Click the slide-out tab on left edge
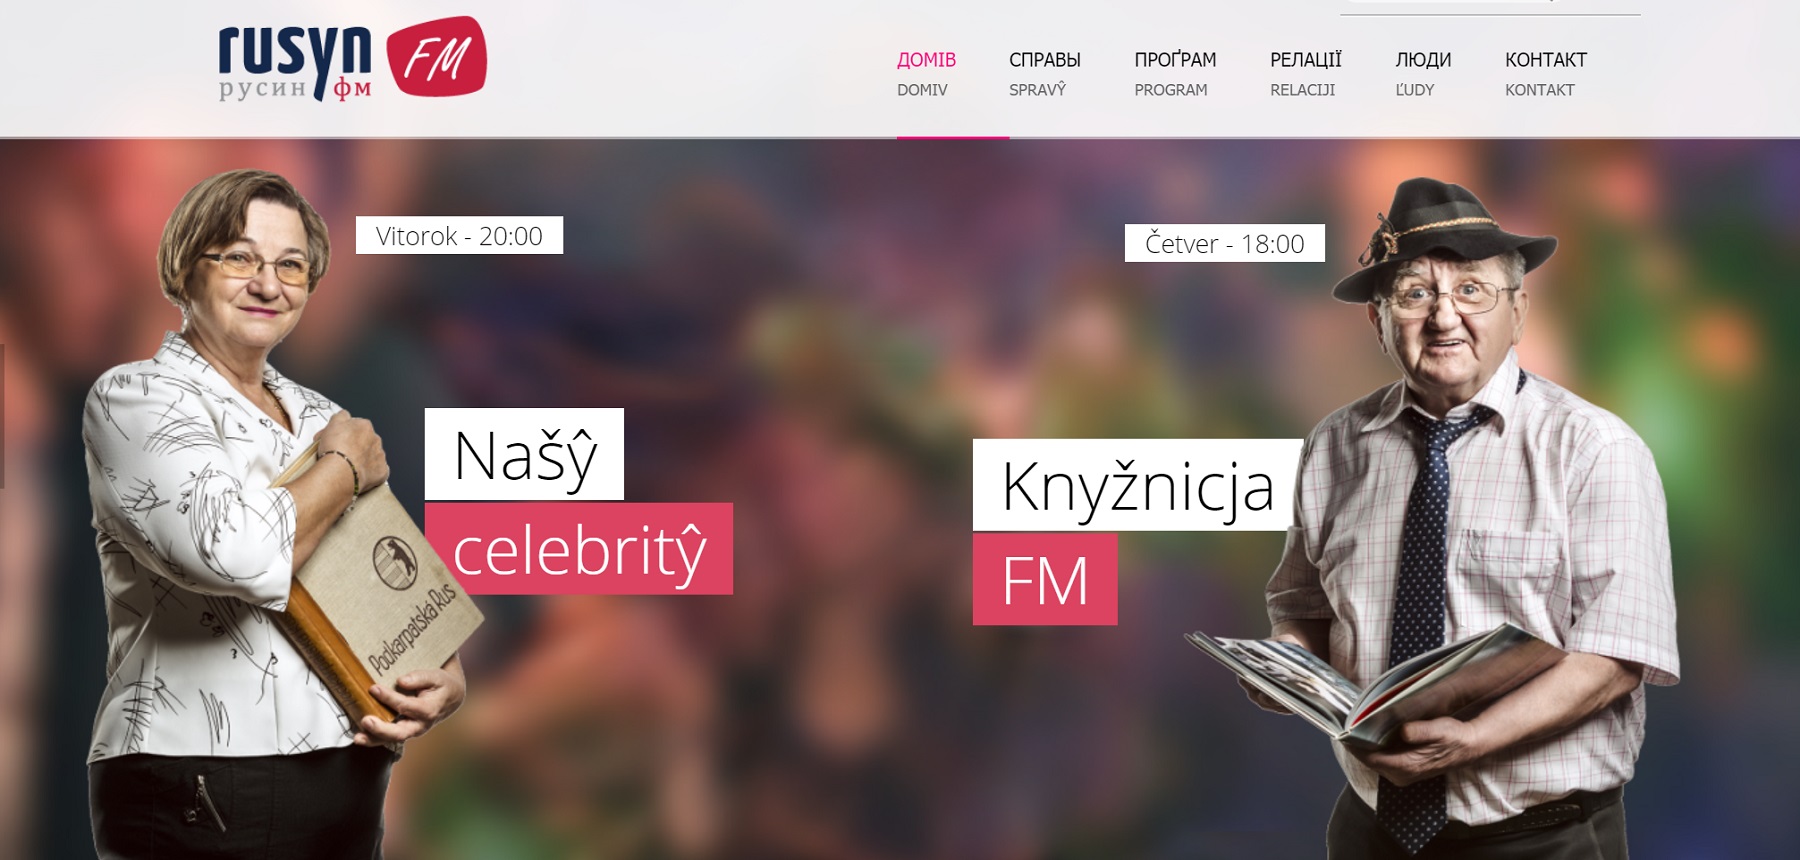This screenshot has width=1800, height=860. (x=2, y=416)
